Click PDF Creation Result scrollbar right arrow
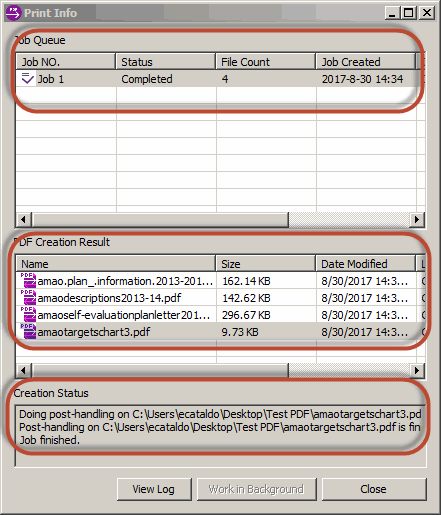 417,370
